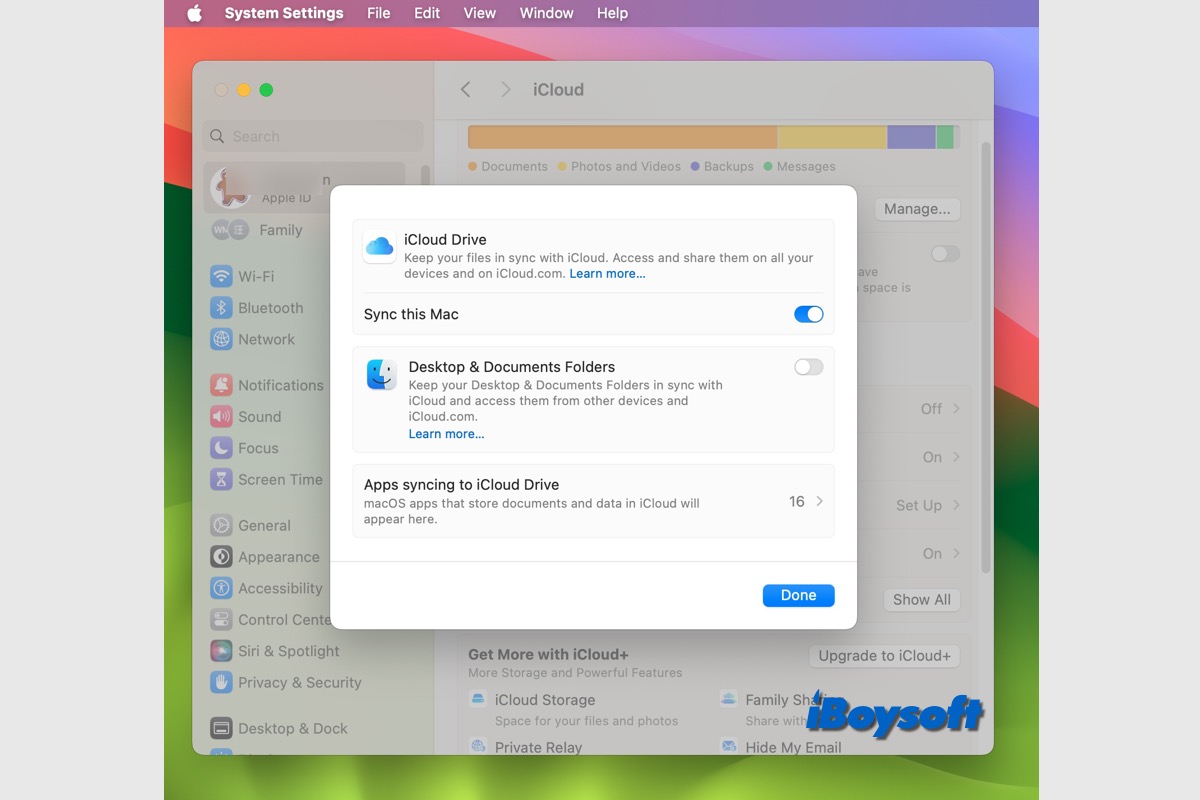
Task: Toggle the dimmed switch below Manage button
Action: (945, 254)
